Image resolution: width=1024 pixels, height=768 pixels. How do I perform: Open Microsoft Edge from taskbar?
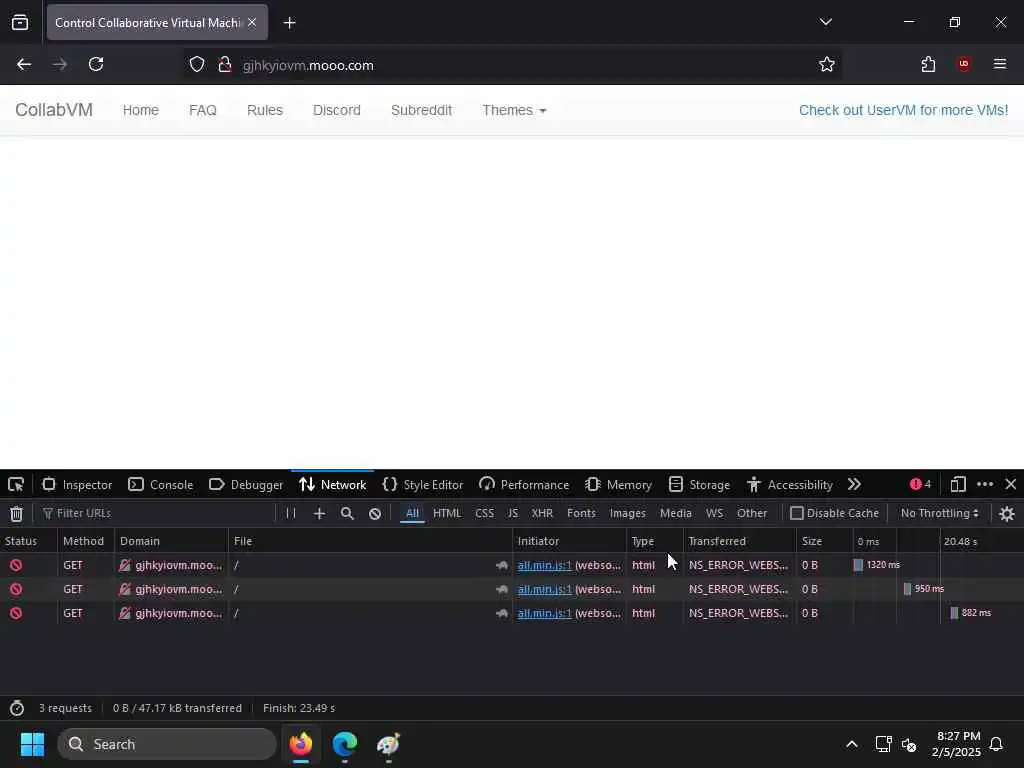345,744
